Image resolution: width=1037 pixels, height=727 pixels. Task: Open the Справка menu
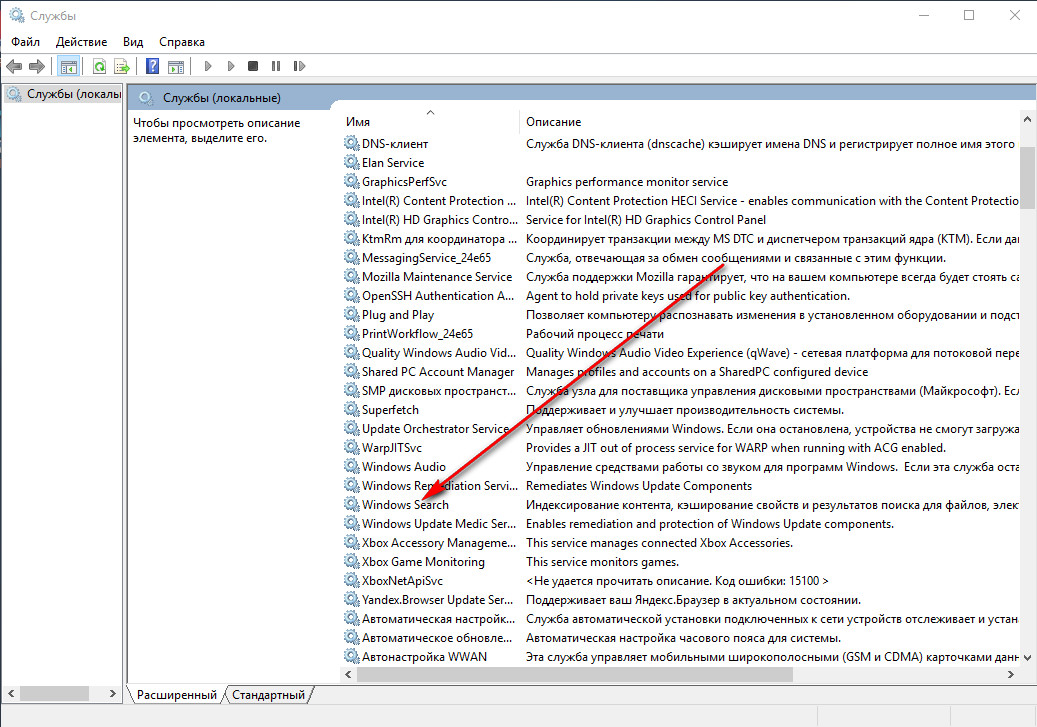tap(182, 42)
